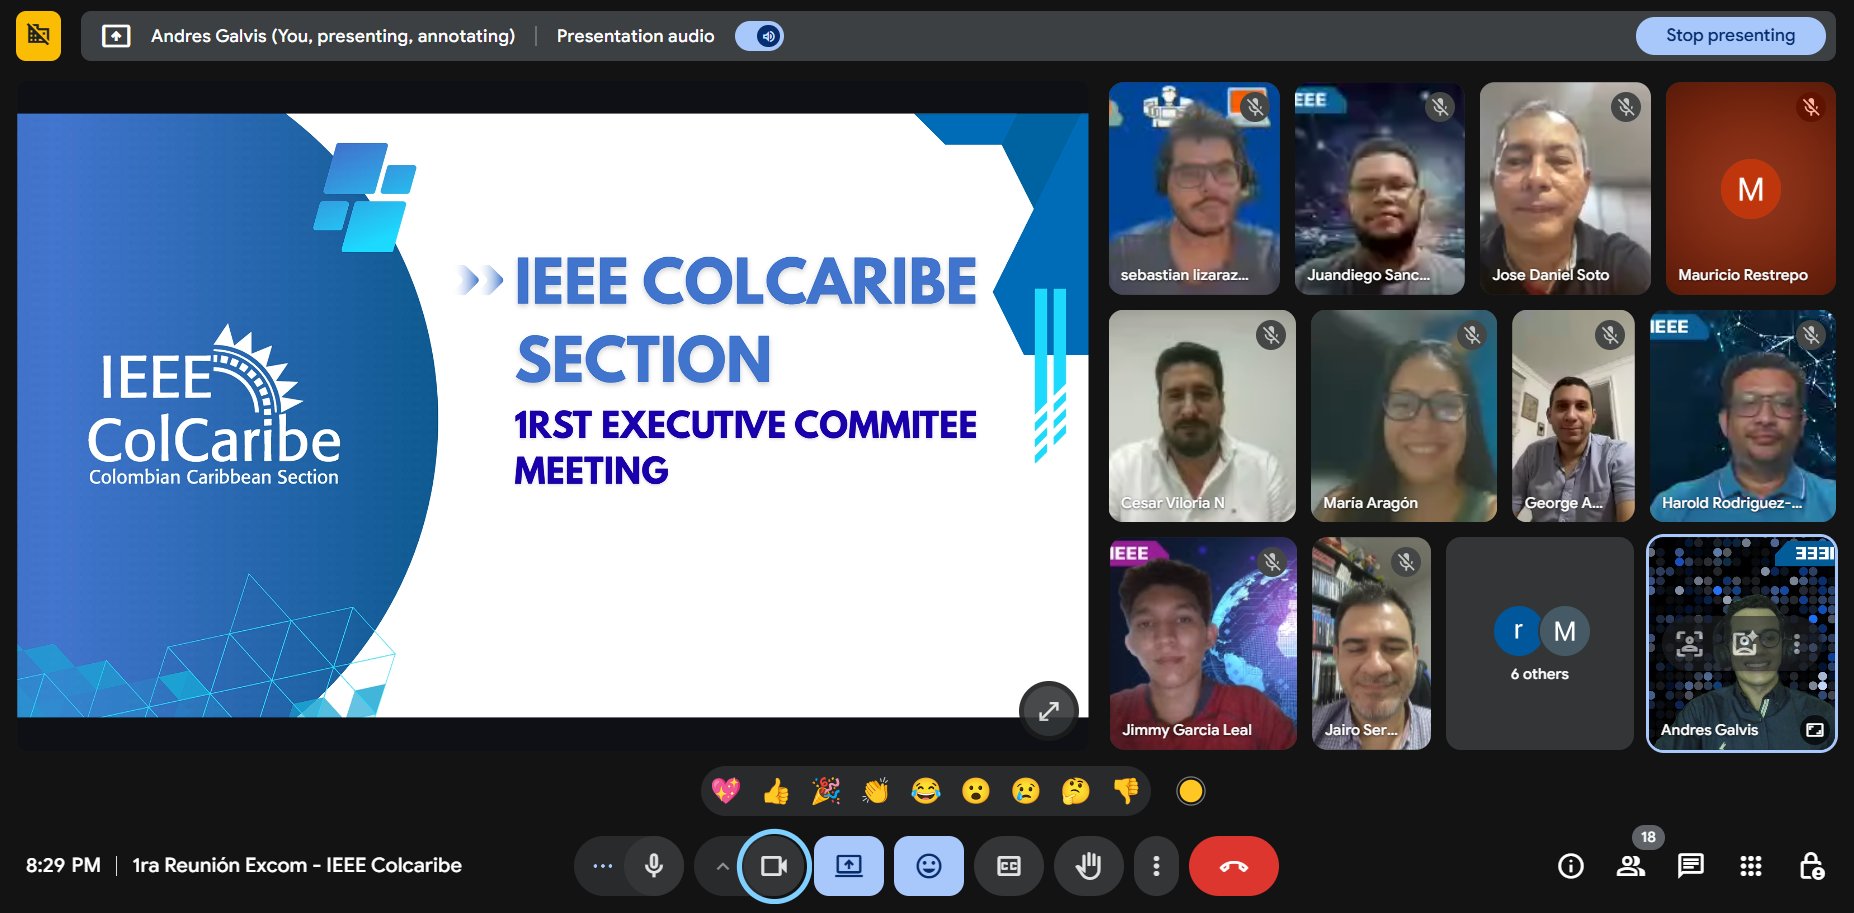Minimize the Andres Galvis self-view tile
This screenshot has width=1854, height=913.
click(1814, 730)
